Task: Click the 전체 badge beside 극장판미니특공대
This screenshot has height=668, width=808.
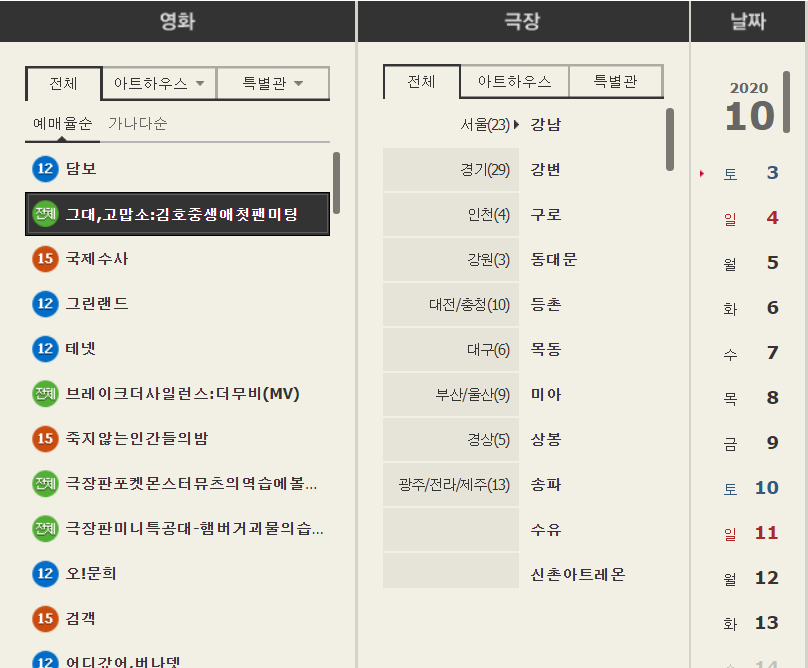Action: (45, 529)
